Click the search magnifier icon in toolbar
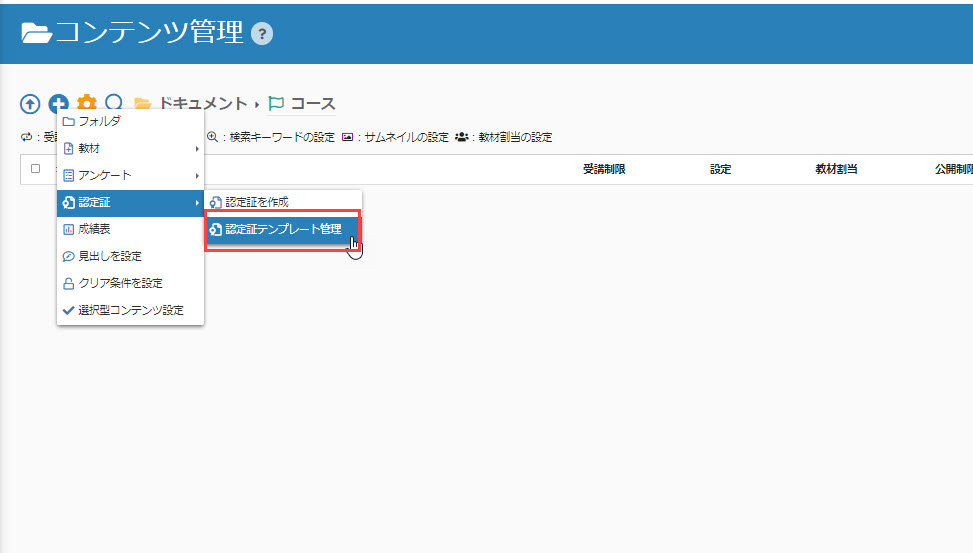Viewport: 973px width, 553px height. [x=114, y=103]
